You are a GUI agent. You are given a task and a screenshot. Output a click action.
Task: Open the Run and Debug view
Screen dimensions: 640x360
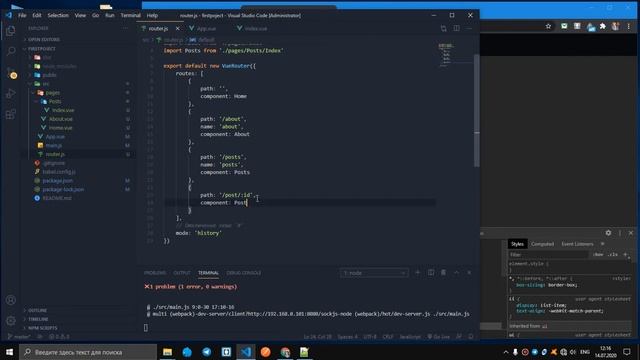click(11, 94)
